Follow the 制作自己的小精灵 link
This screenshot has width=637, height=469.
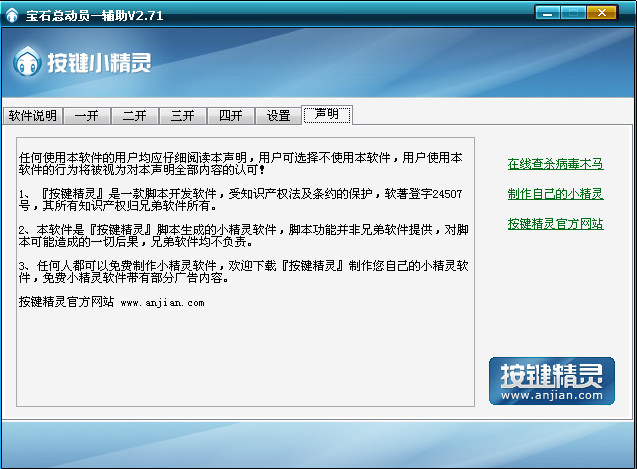coord(555,194)
